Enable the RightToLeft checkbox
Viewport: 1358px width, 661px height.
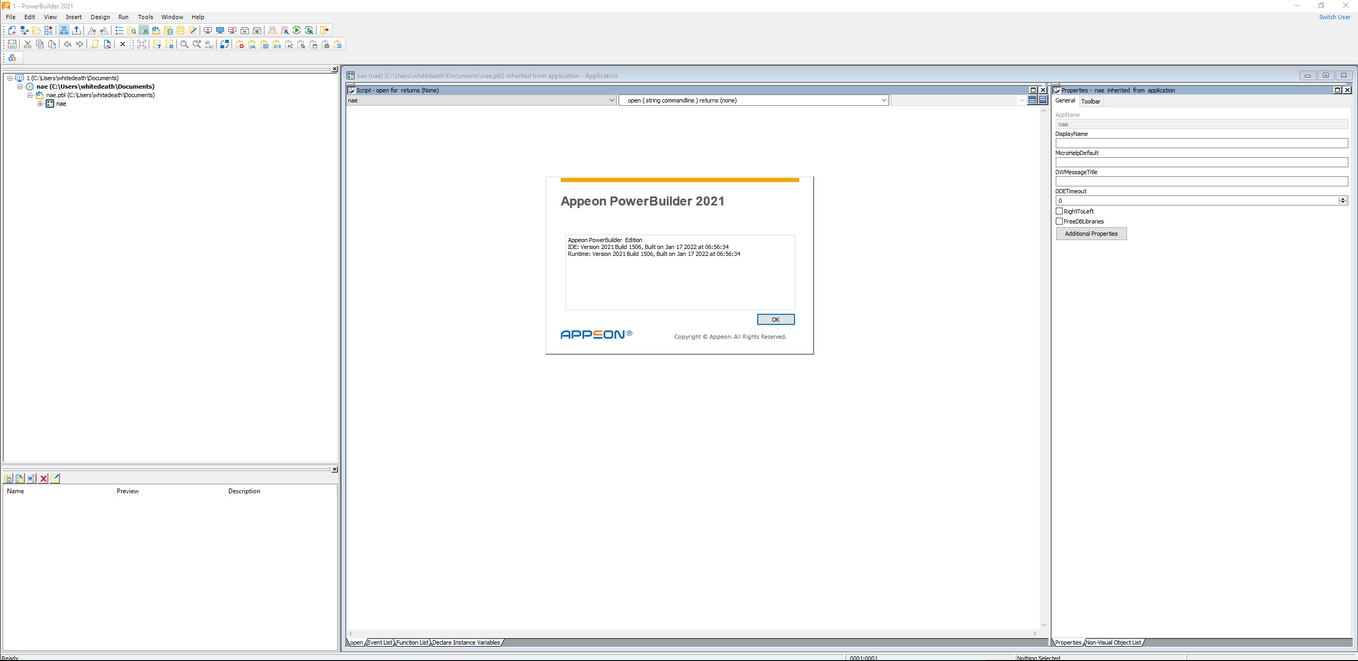(1059, 211)
